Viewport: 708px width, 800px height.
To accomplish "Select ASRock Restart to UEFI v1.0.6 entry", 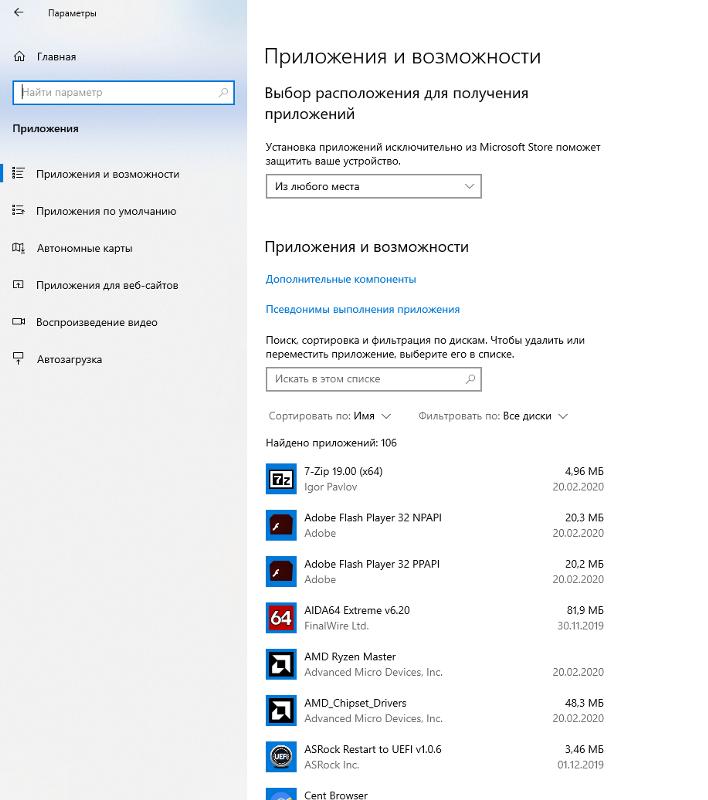I will pyautogui.click(x=435, y=757).
